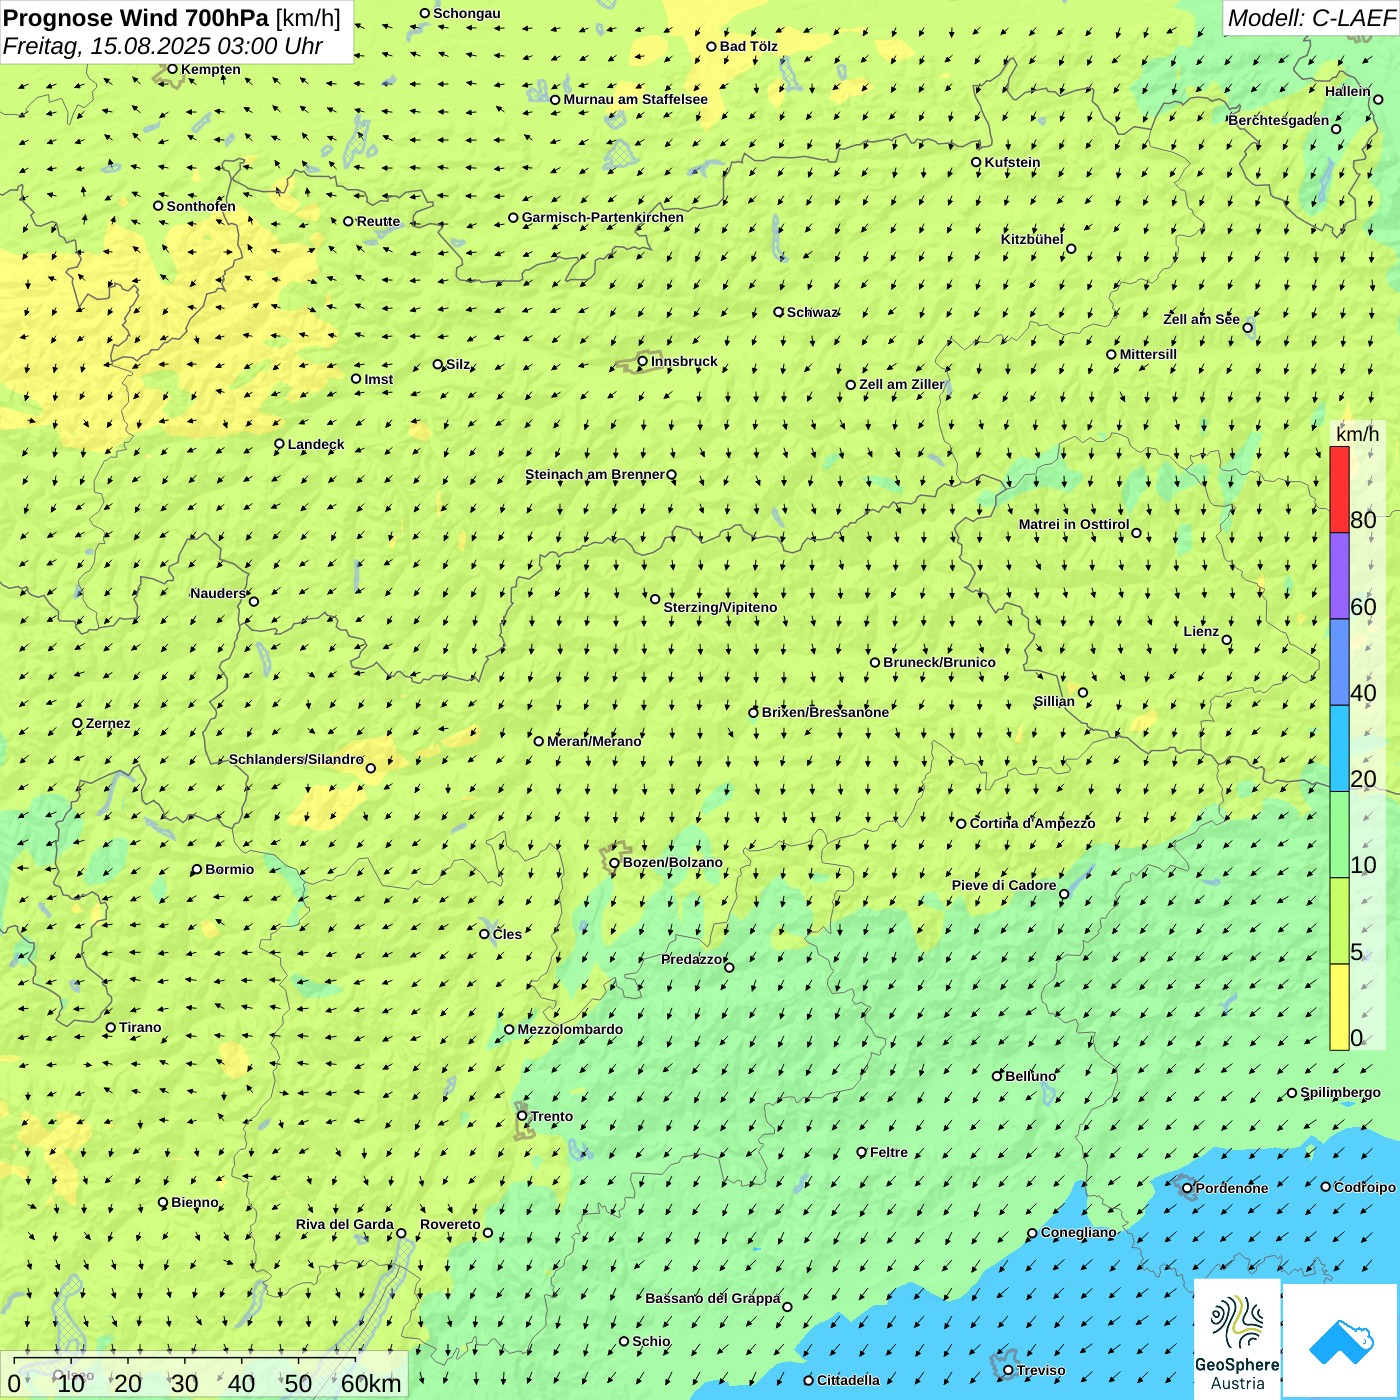This screenshot has height=1400, width=1400.
Task: Click the GeoSphere Austria logo
Action: coord(1237,1339)
